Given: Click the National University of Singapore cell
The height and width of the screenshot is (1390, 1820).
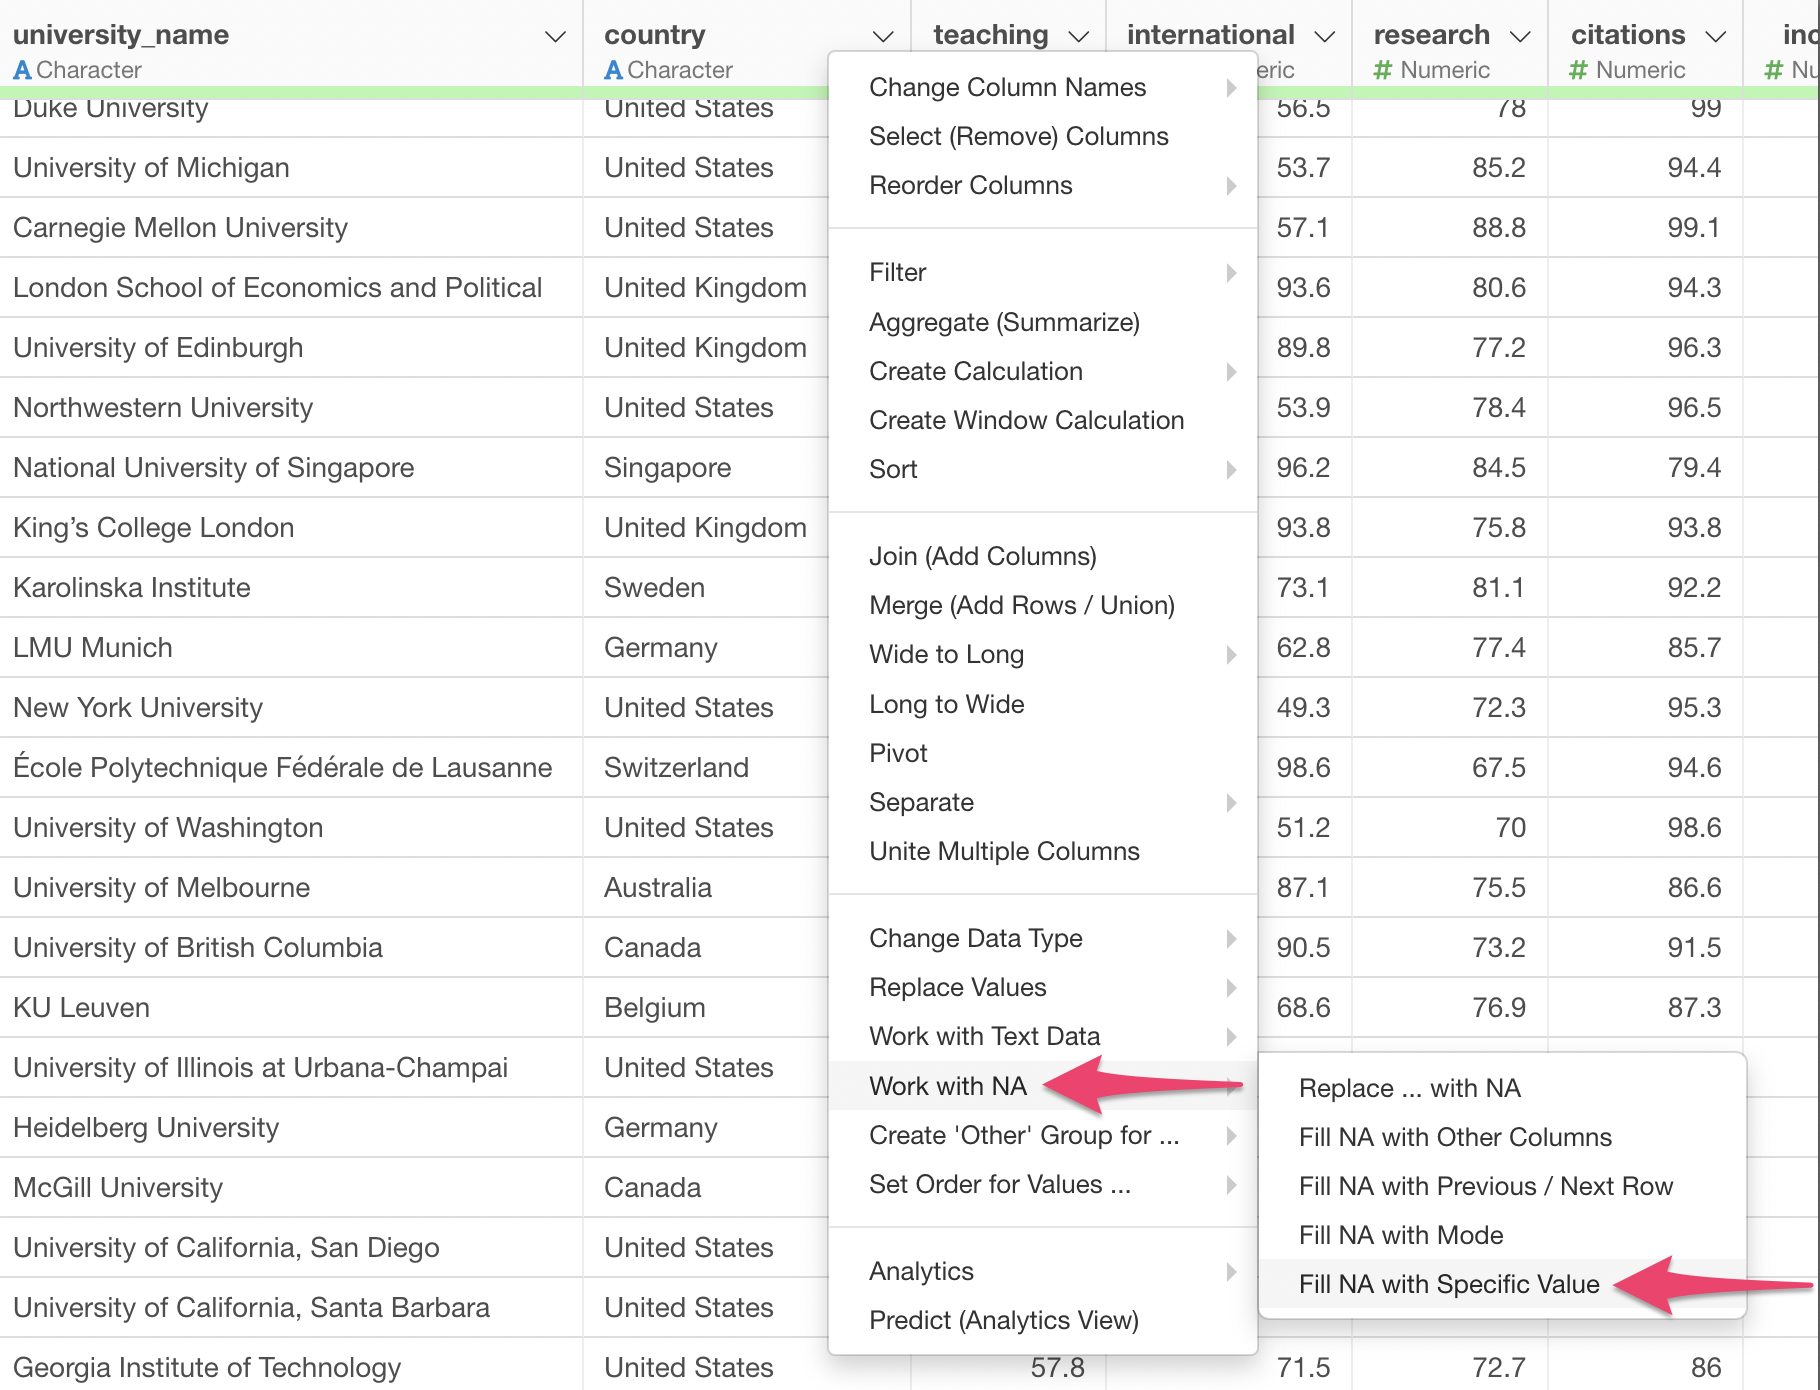Looking at the screenshot, I should 291,467.
